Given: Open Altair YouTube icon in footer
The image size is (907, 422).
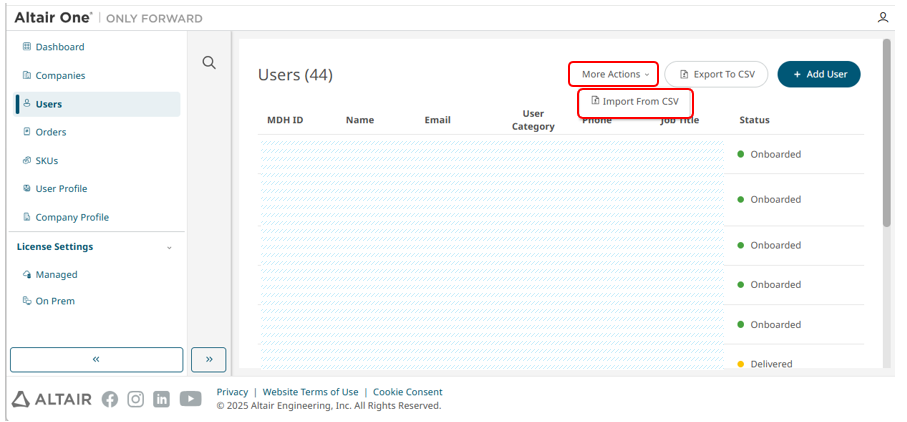Looking at the screenshot, I should pyautogui.click(x=190, y=399).
